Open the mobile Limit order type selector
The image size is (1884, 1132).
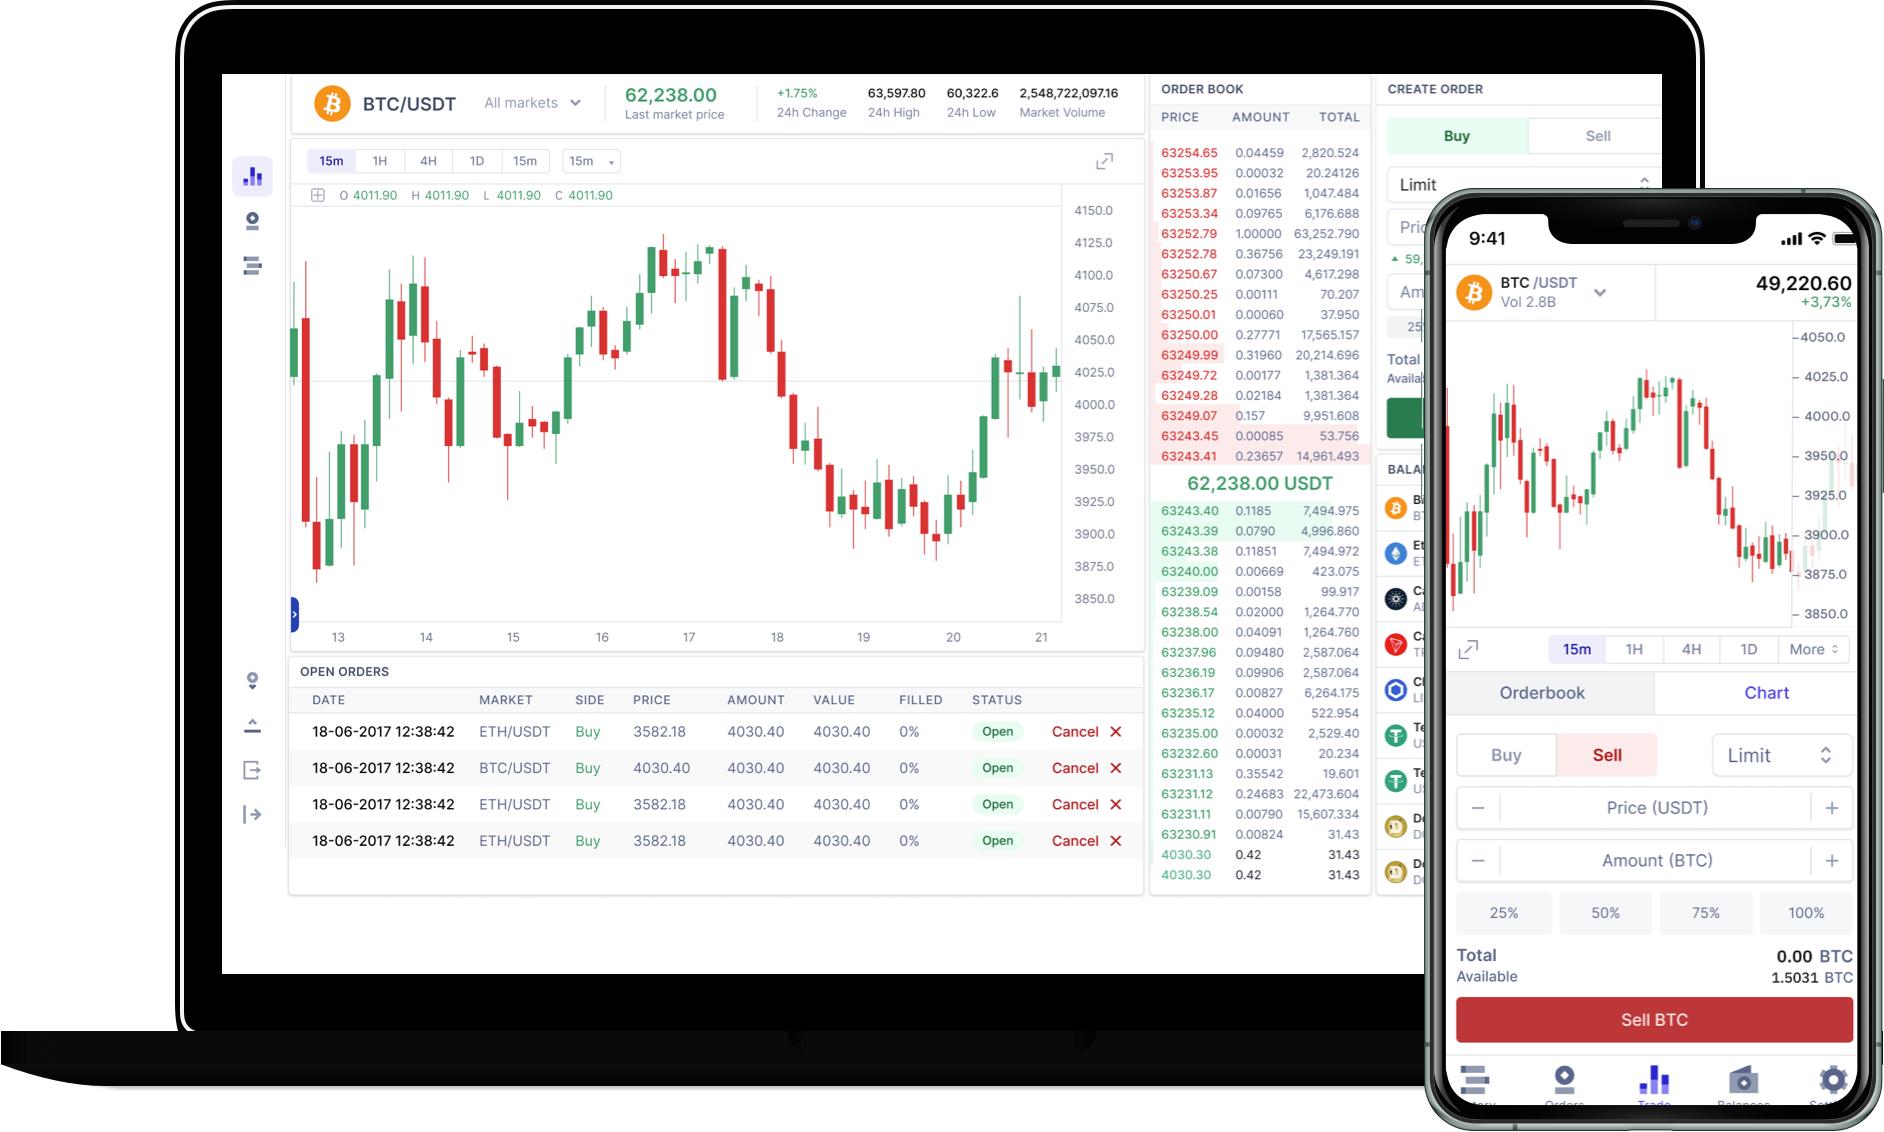tap(1781, 755)
